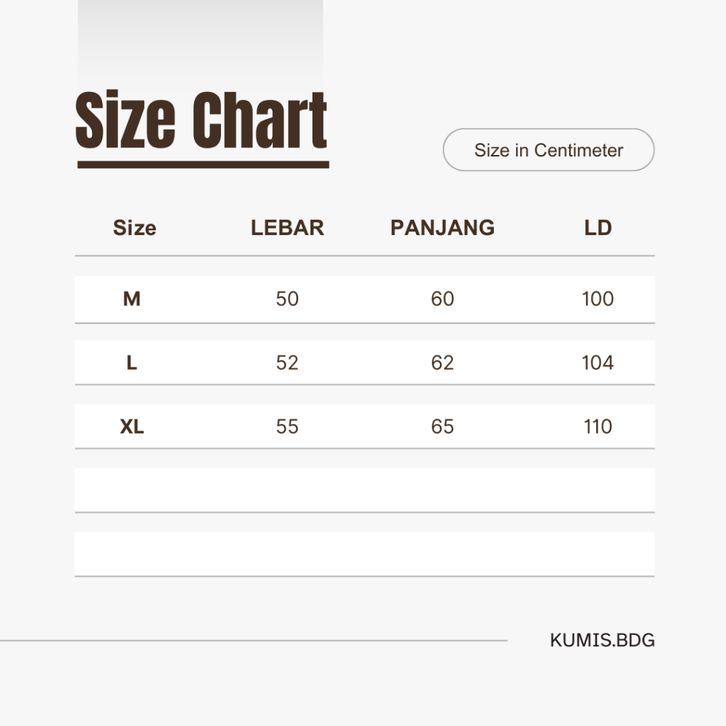
Task: Click the KUMIS.BDG brand text
Action: coord(602,640)
